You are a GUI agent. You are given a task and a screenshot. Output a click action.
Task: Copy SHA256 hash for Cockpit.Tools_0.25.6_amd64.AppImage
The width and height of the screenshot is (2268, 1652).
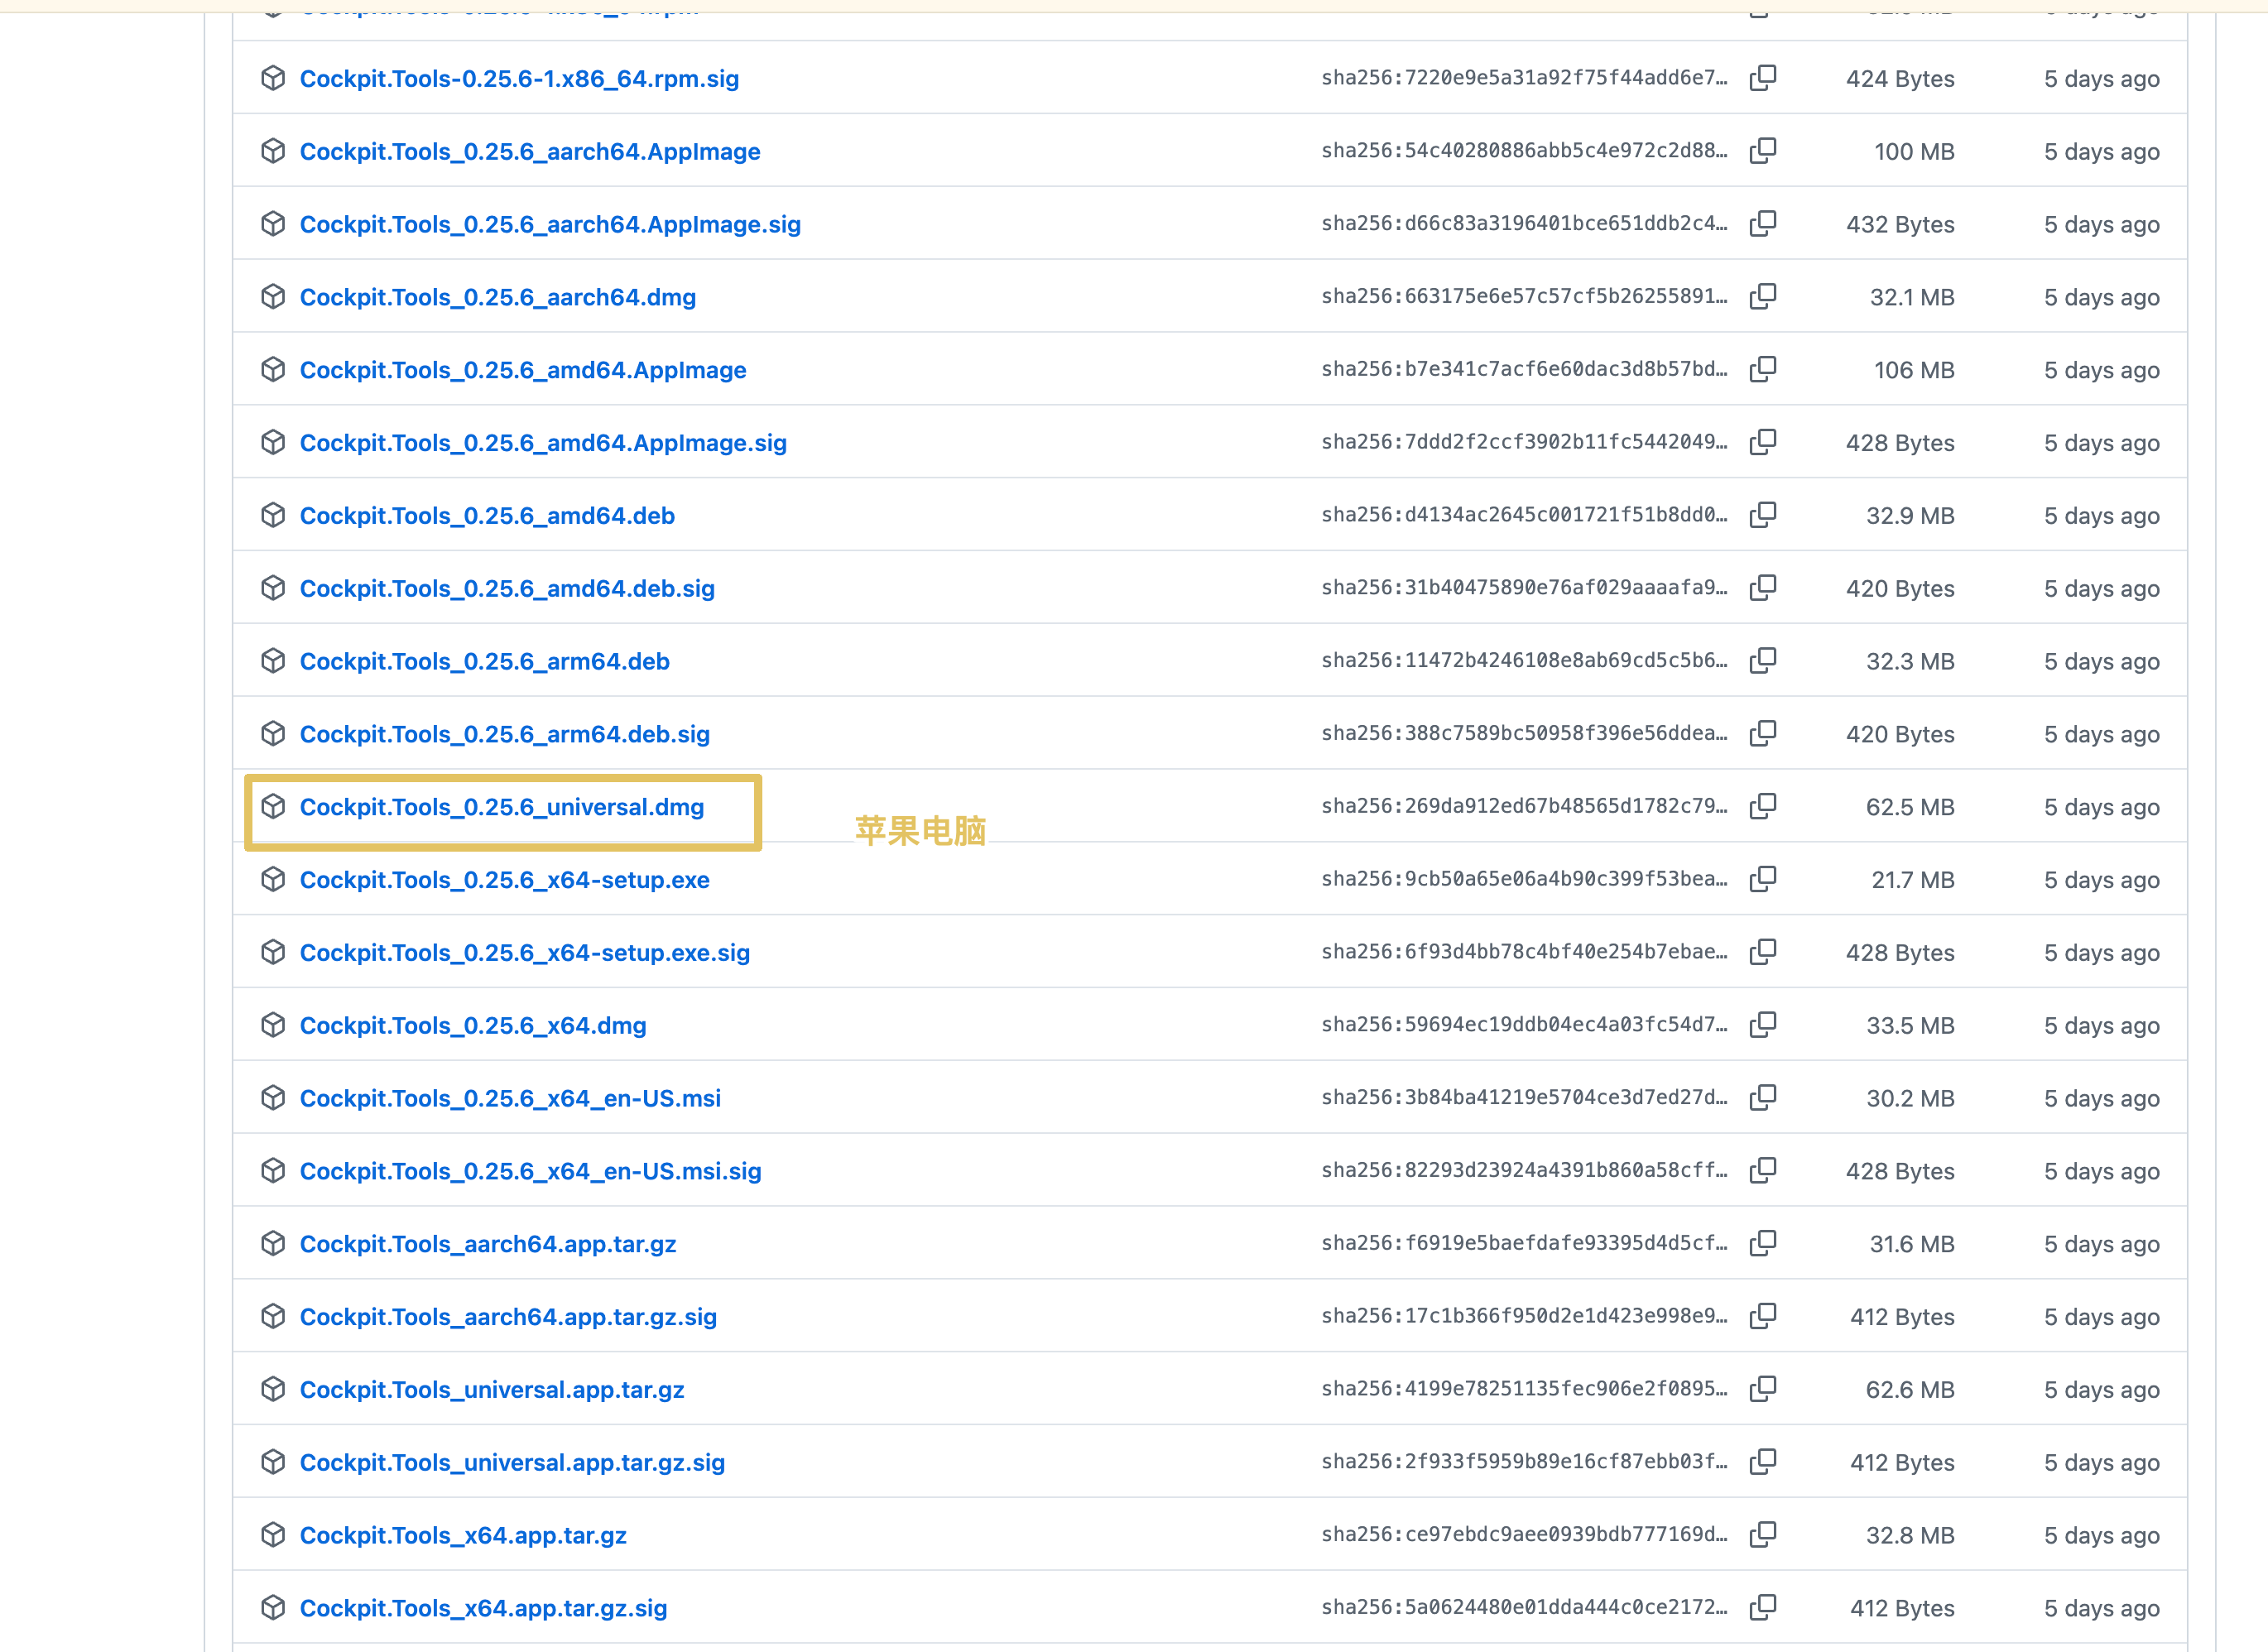tap(1763, 369)
